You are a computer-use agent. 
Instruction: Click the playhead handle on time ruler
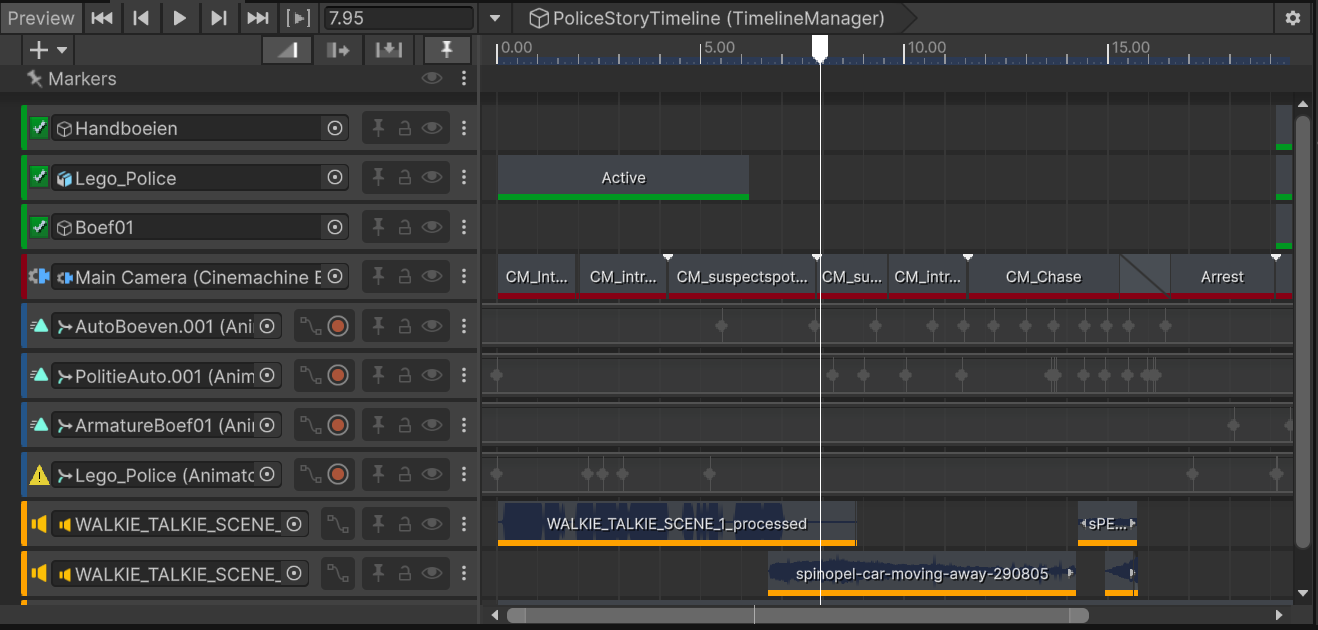[x=820, y=48]
